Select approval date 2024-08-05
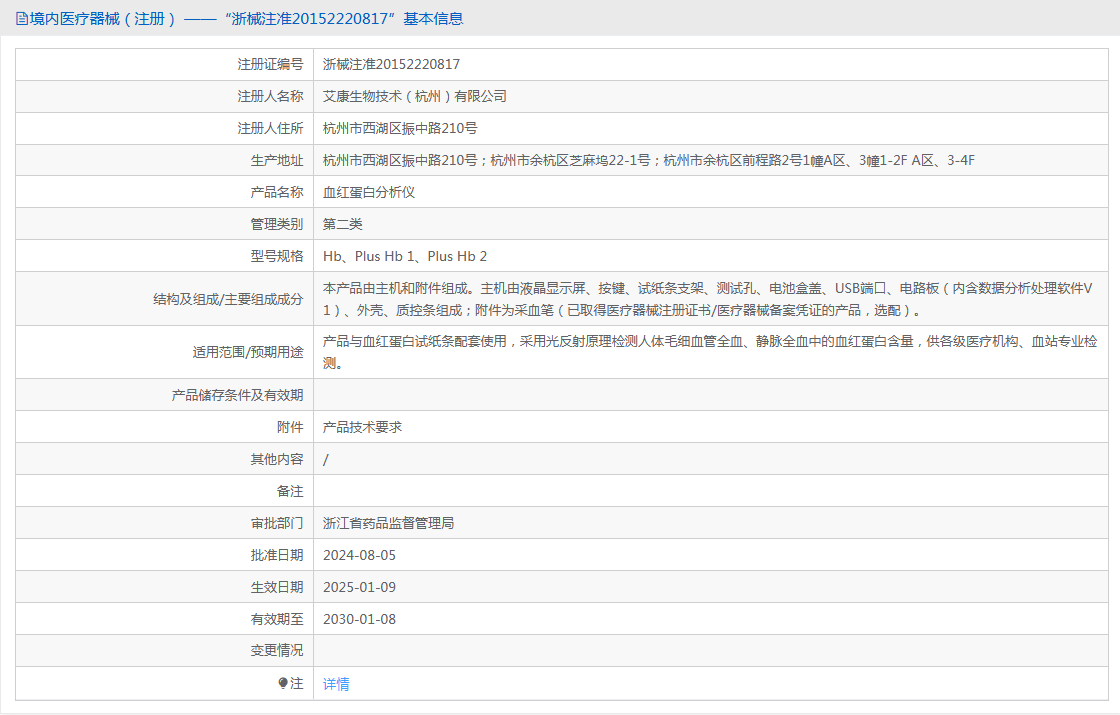This screenshot has height=715, width=1120. click(359, 556)
